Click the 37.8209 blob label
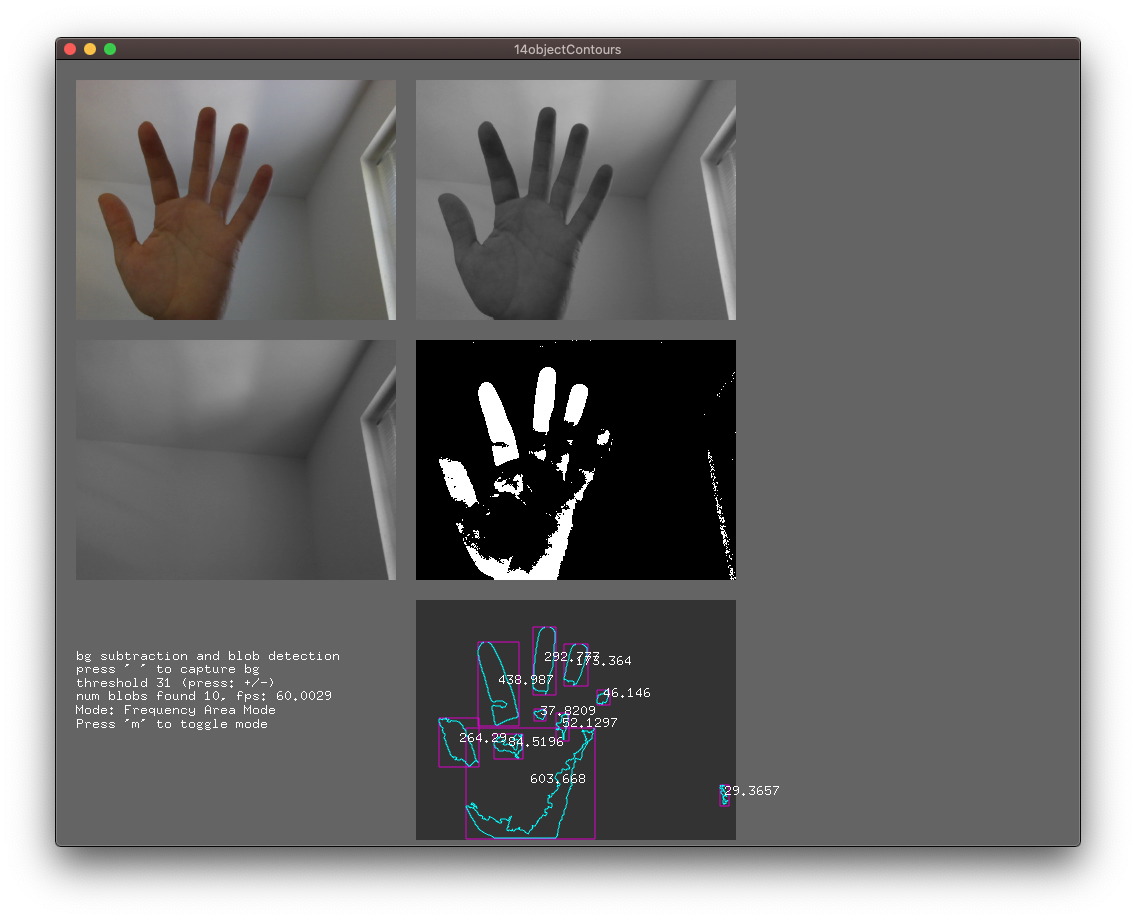Image resolution: width=1136 pixels, height=920 pixels. (567, 711)
